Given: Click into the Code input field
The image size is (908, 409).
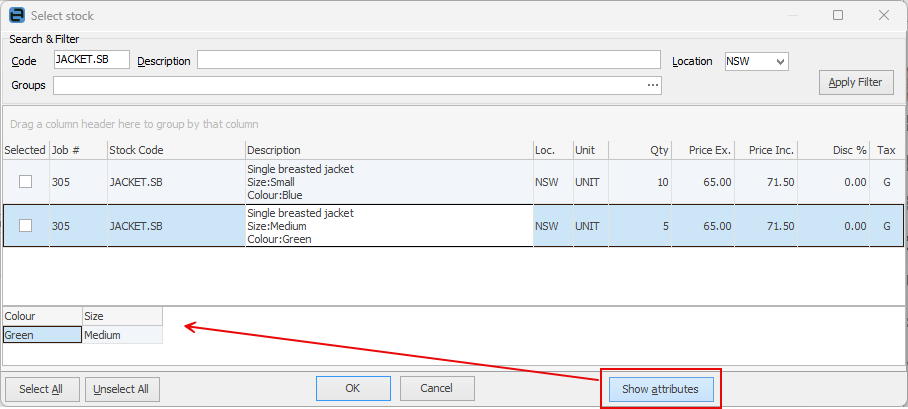Looking at the screenshot, I should [x=91, y=60].
